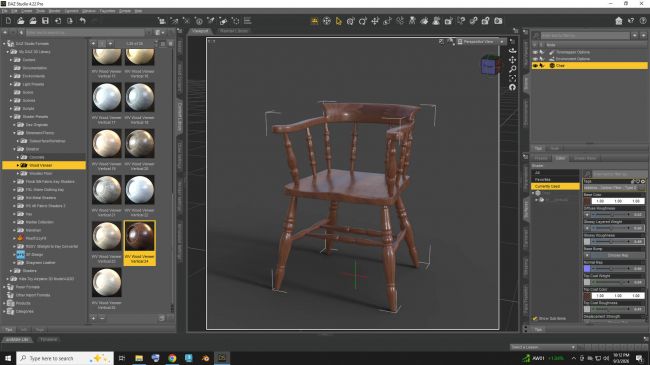Click the New Scene file icon

tap(8, 21)
